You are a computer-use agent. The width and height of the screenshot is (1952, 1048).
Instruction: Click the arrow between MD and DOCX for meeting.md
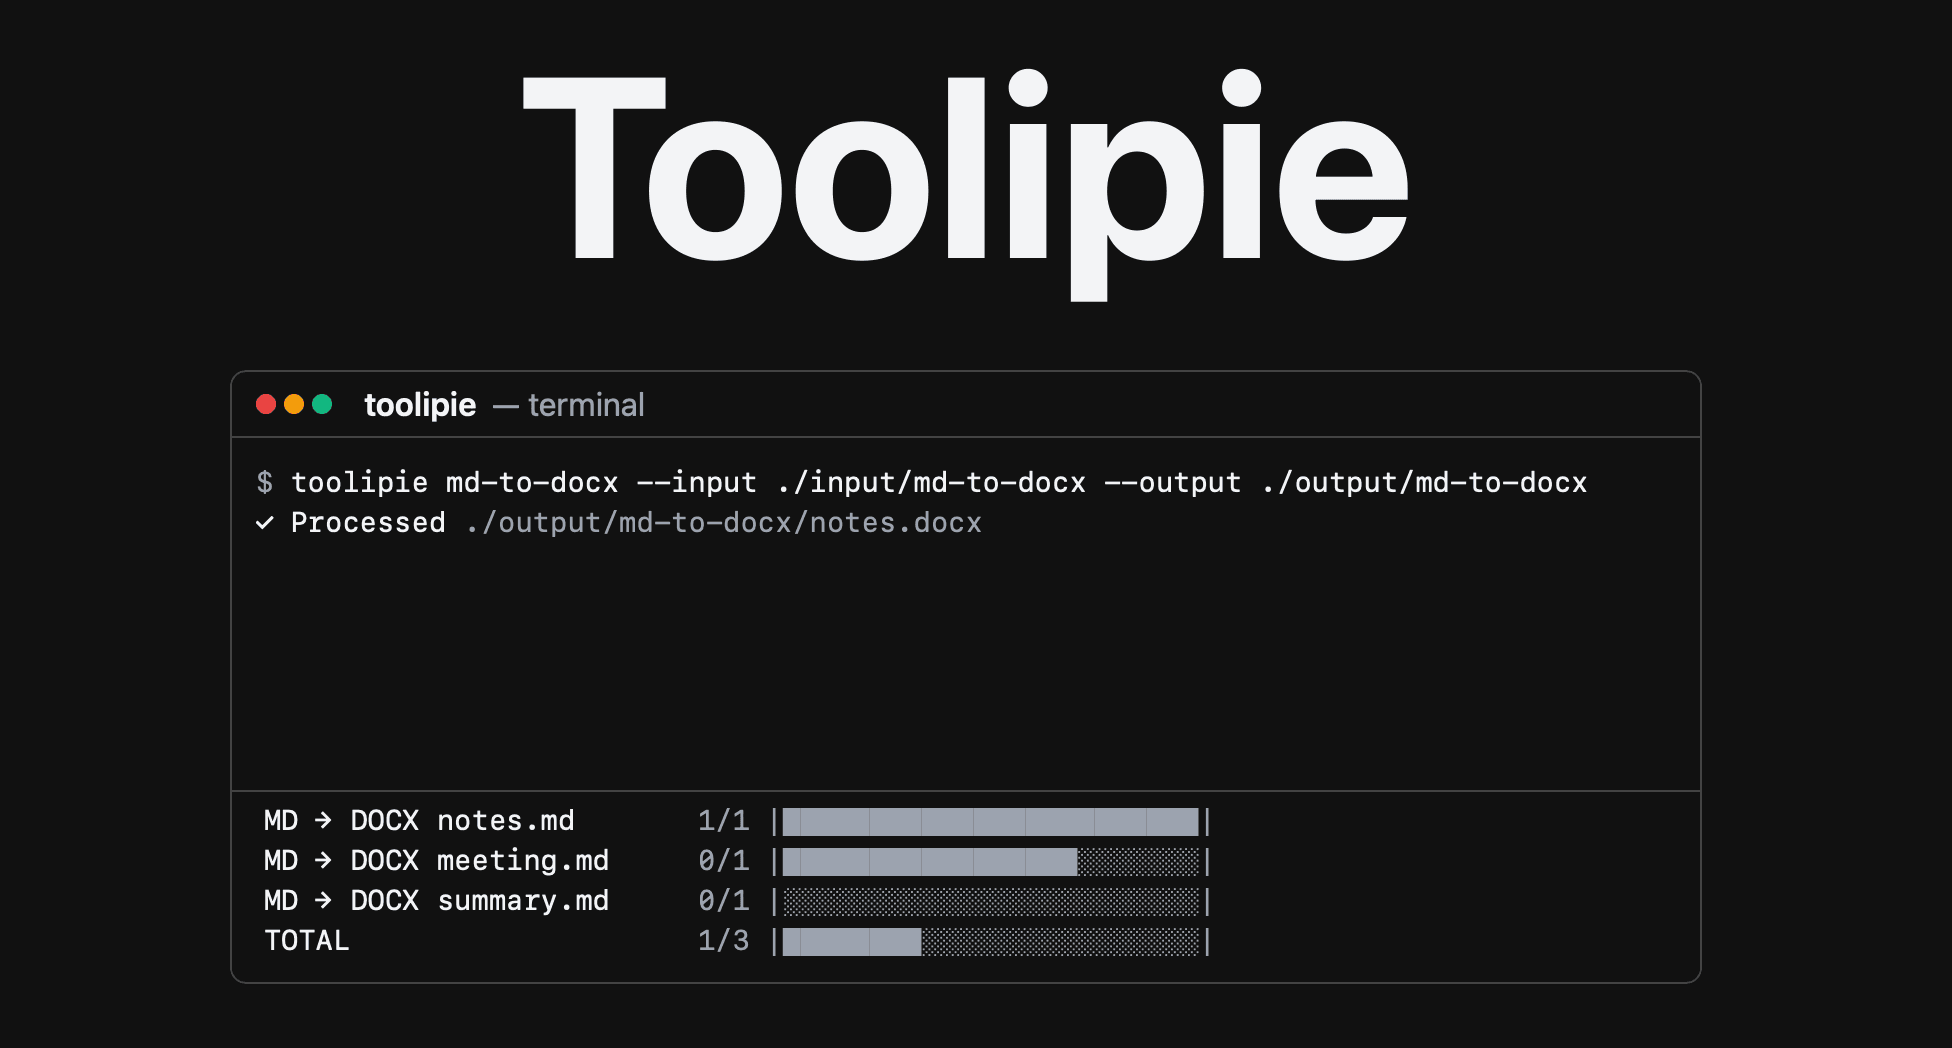[324, 861]
